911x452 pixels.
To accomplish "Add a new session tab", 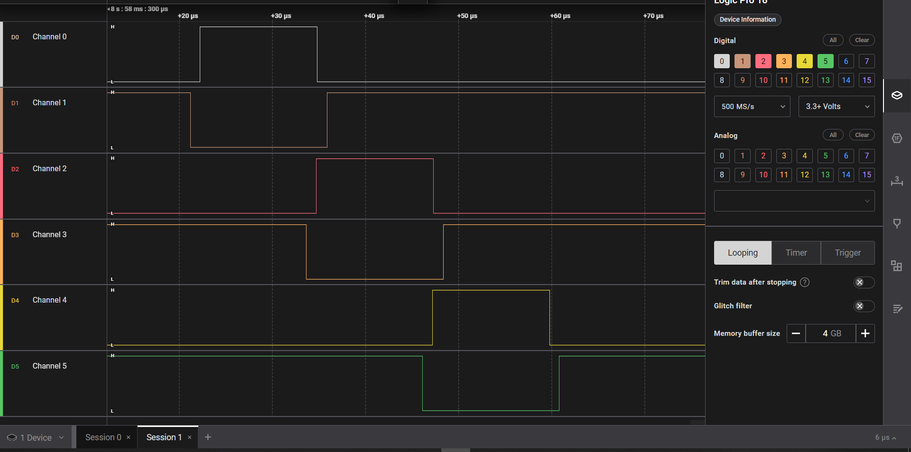I will click(208, 437).
